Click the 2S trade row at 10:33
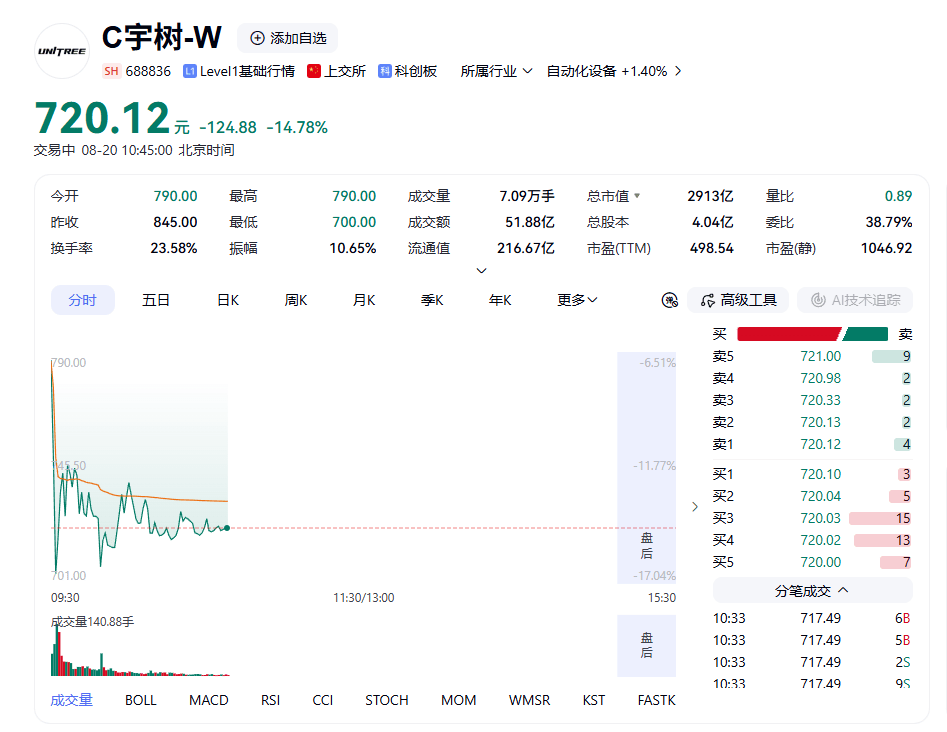Viewport: 947px width, 732px height. (x=812, y=663)
